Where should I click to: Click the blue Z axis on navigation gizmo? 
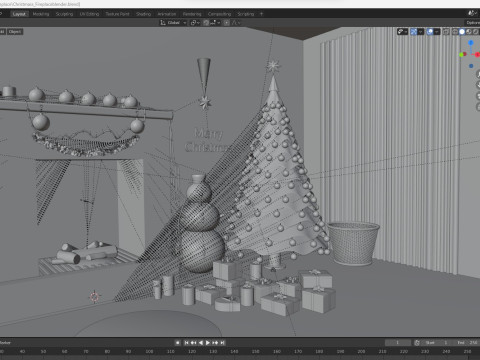471,43
